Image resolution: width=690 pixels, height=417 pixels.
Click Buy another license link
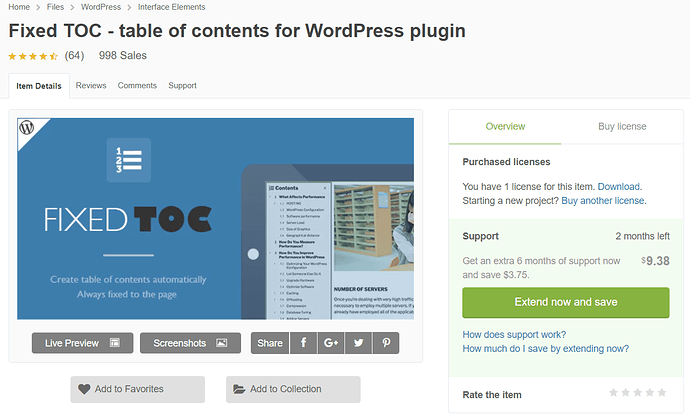click(602, 201)
